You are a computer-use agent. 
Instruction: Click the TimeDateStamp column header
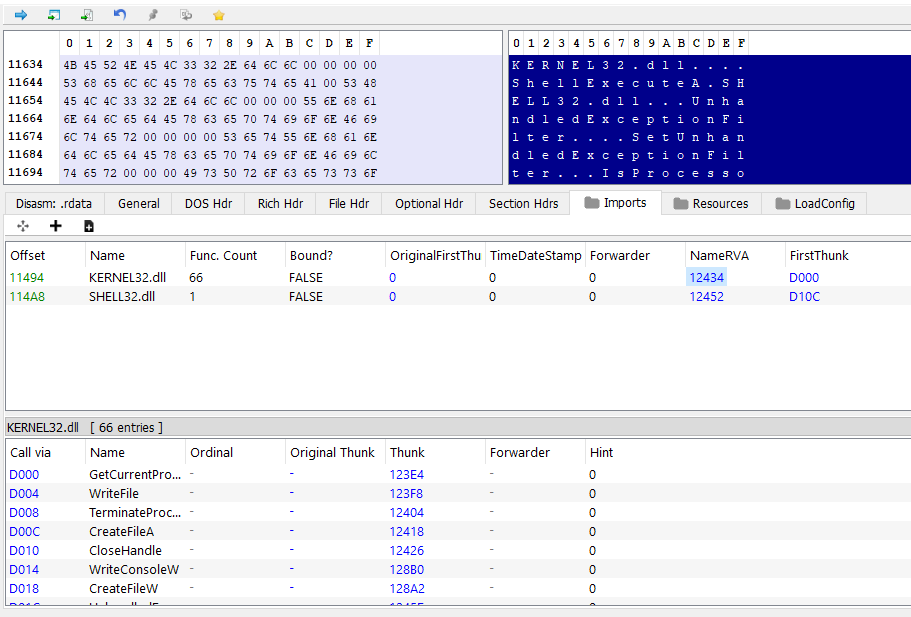(x=535, y=256)
